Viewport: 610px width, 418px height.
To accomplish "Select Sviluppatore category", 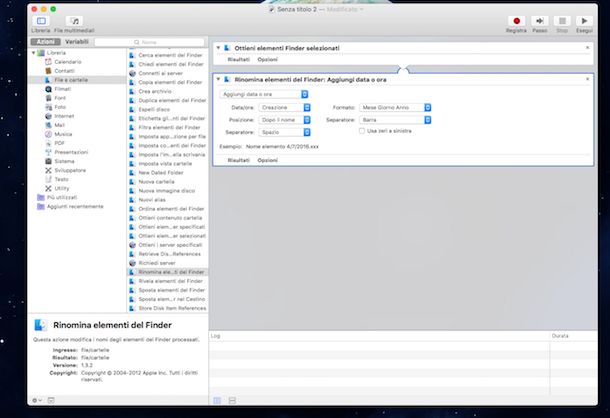I will [70, 170].
